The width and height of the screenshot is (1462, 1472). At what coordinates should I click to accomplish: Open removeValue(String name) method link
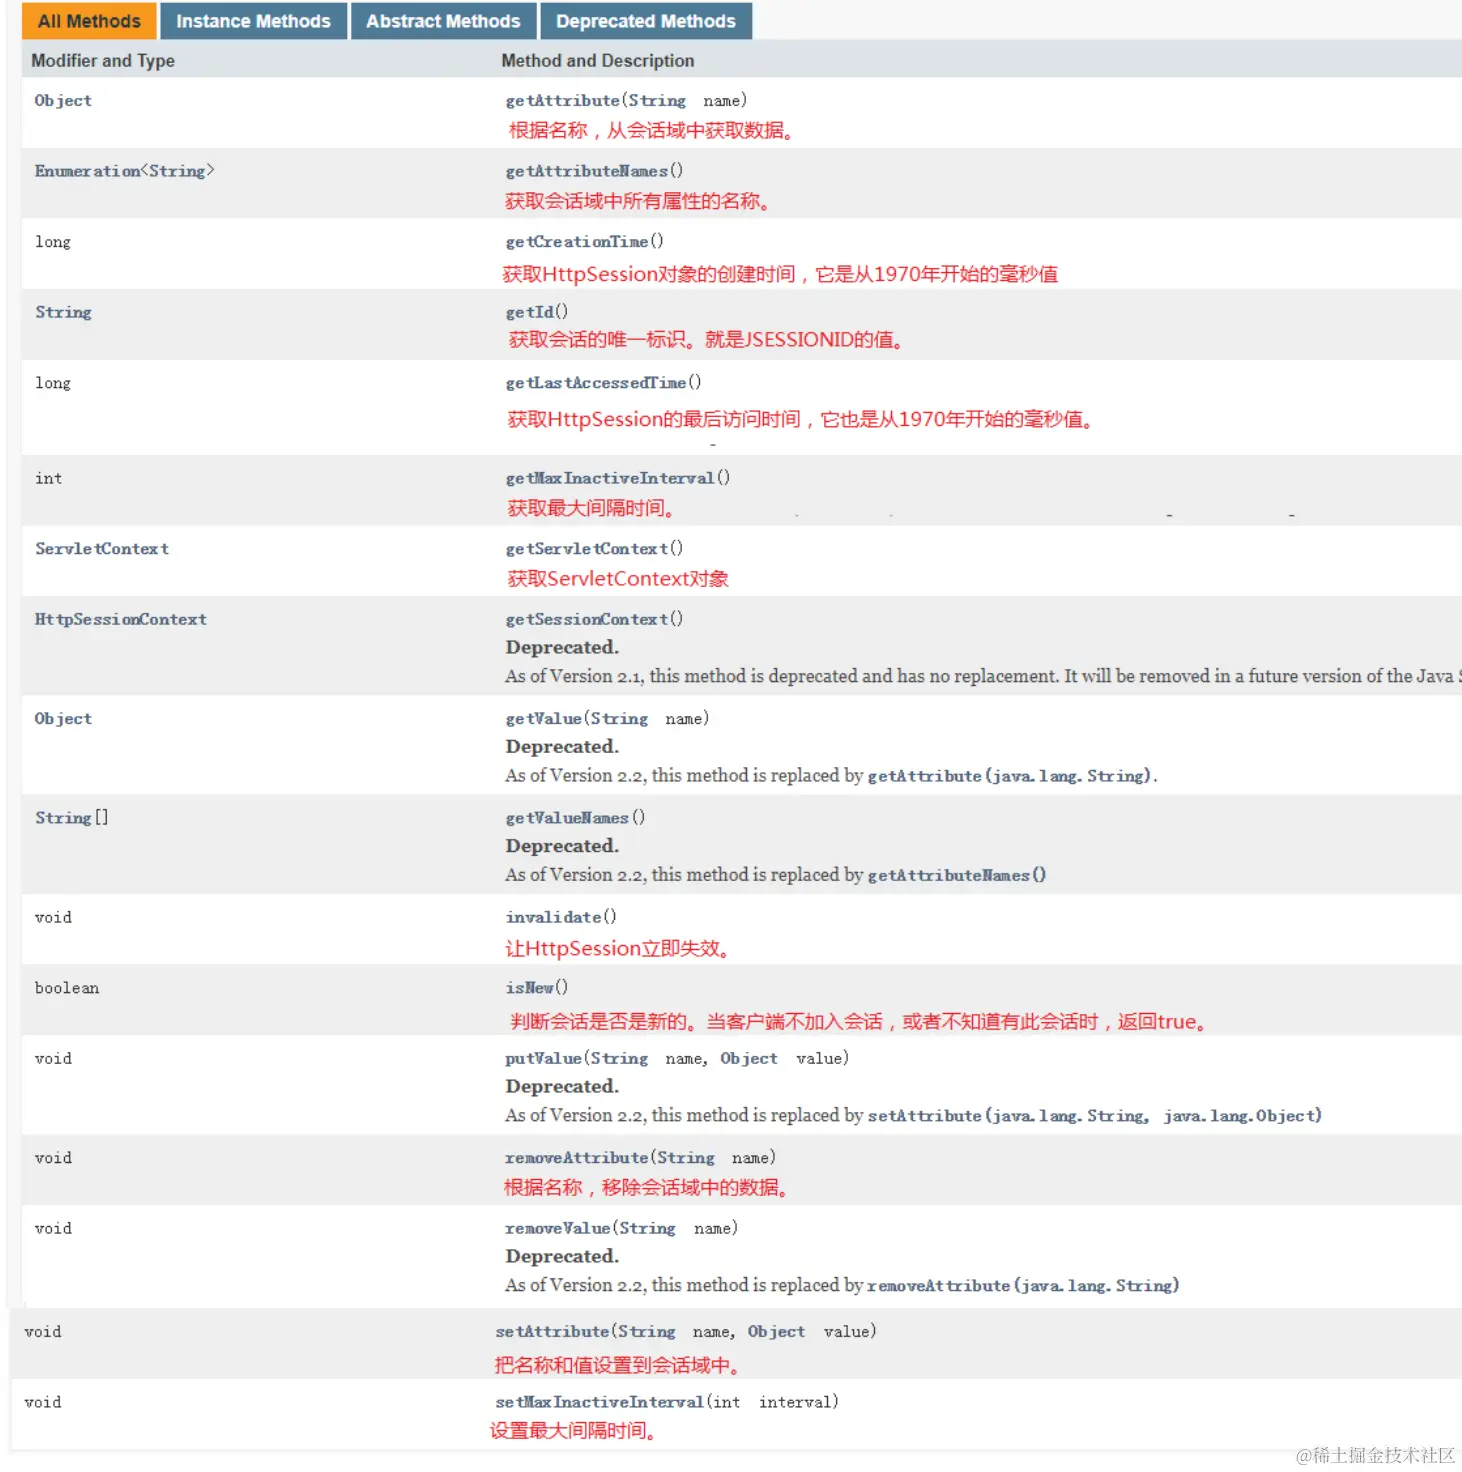[x=558, y=1228]
